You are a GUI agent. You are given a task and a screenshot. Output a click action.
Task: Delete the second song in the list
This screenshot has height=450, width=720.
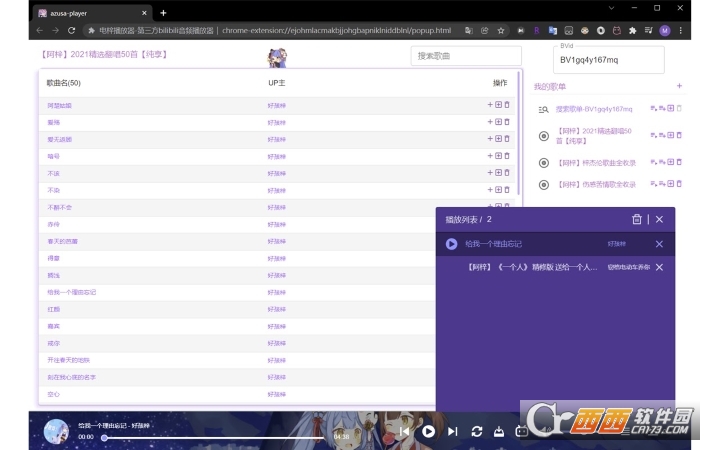point(507,122)
